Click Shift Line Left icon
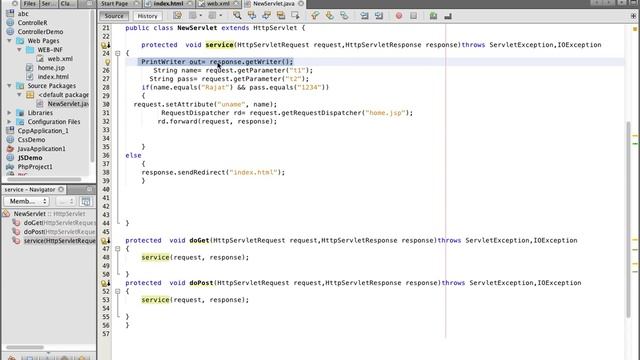The height and width of the screenshot is (360, 640). [364, 16]
